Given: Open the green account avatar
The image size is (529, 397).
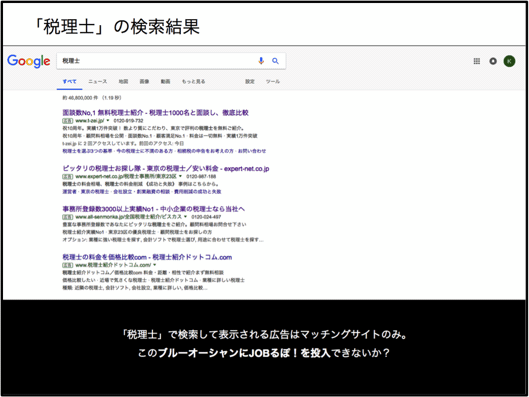Looking at the screenshot, I should pyautogui.click(x=509, y=61).
